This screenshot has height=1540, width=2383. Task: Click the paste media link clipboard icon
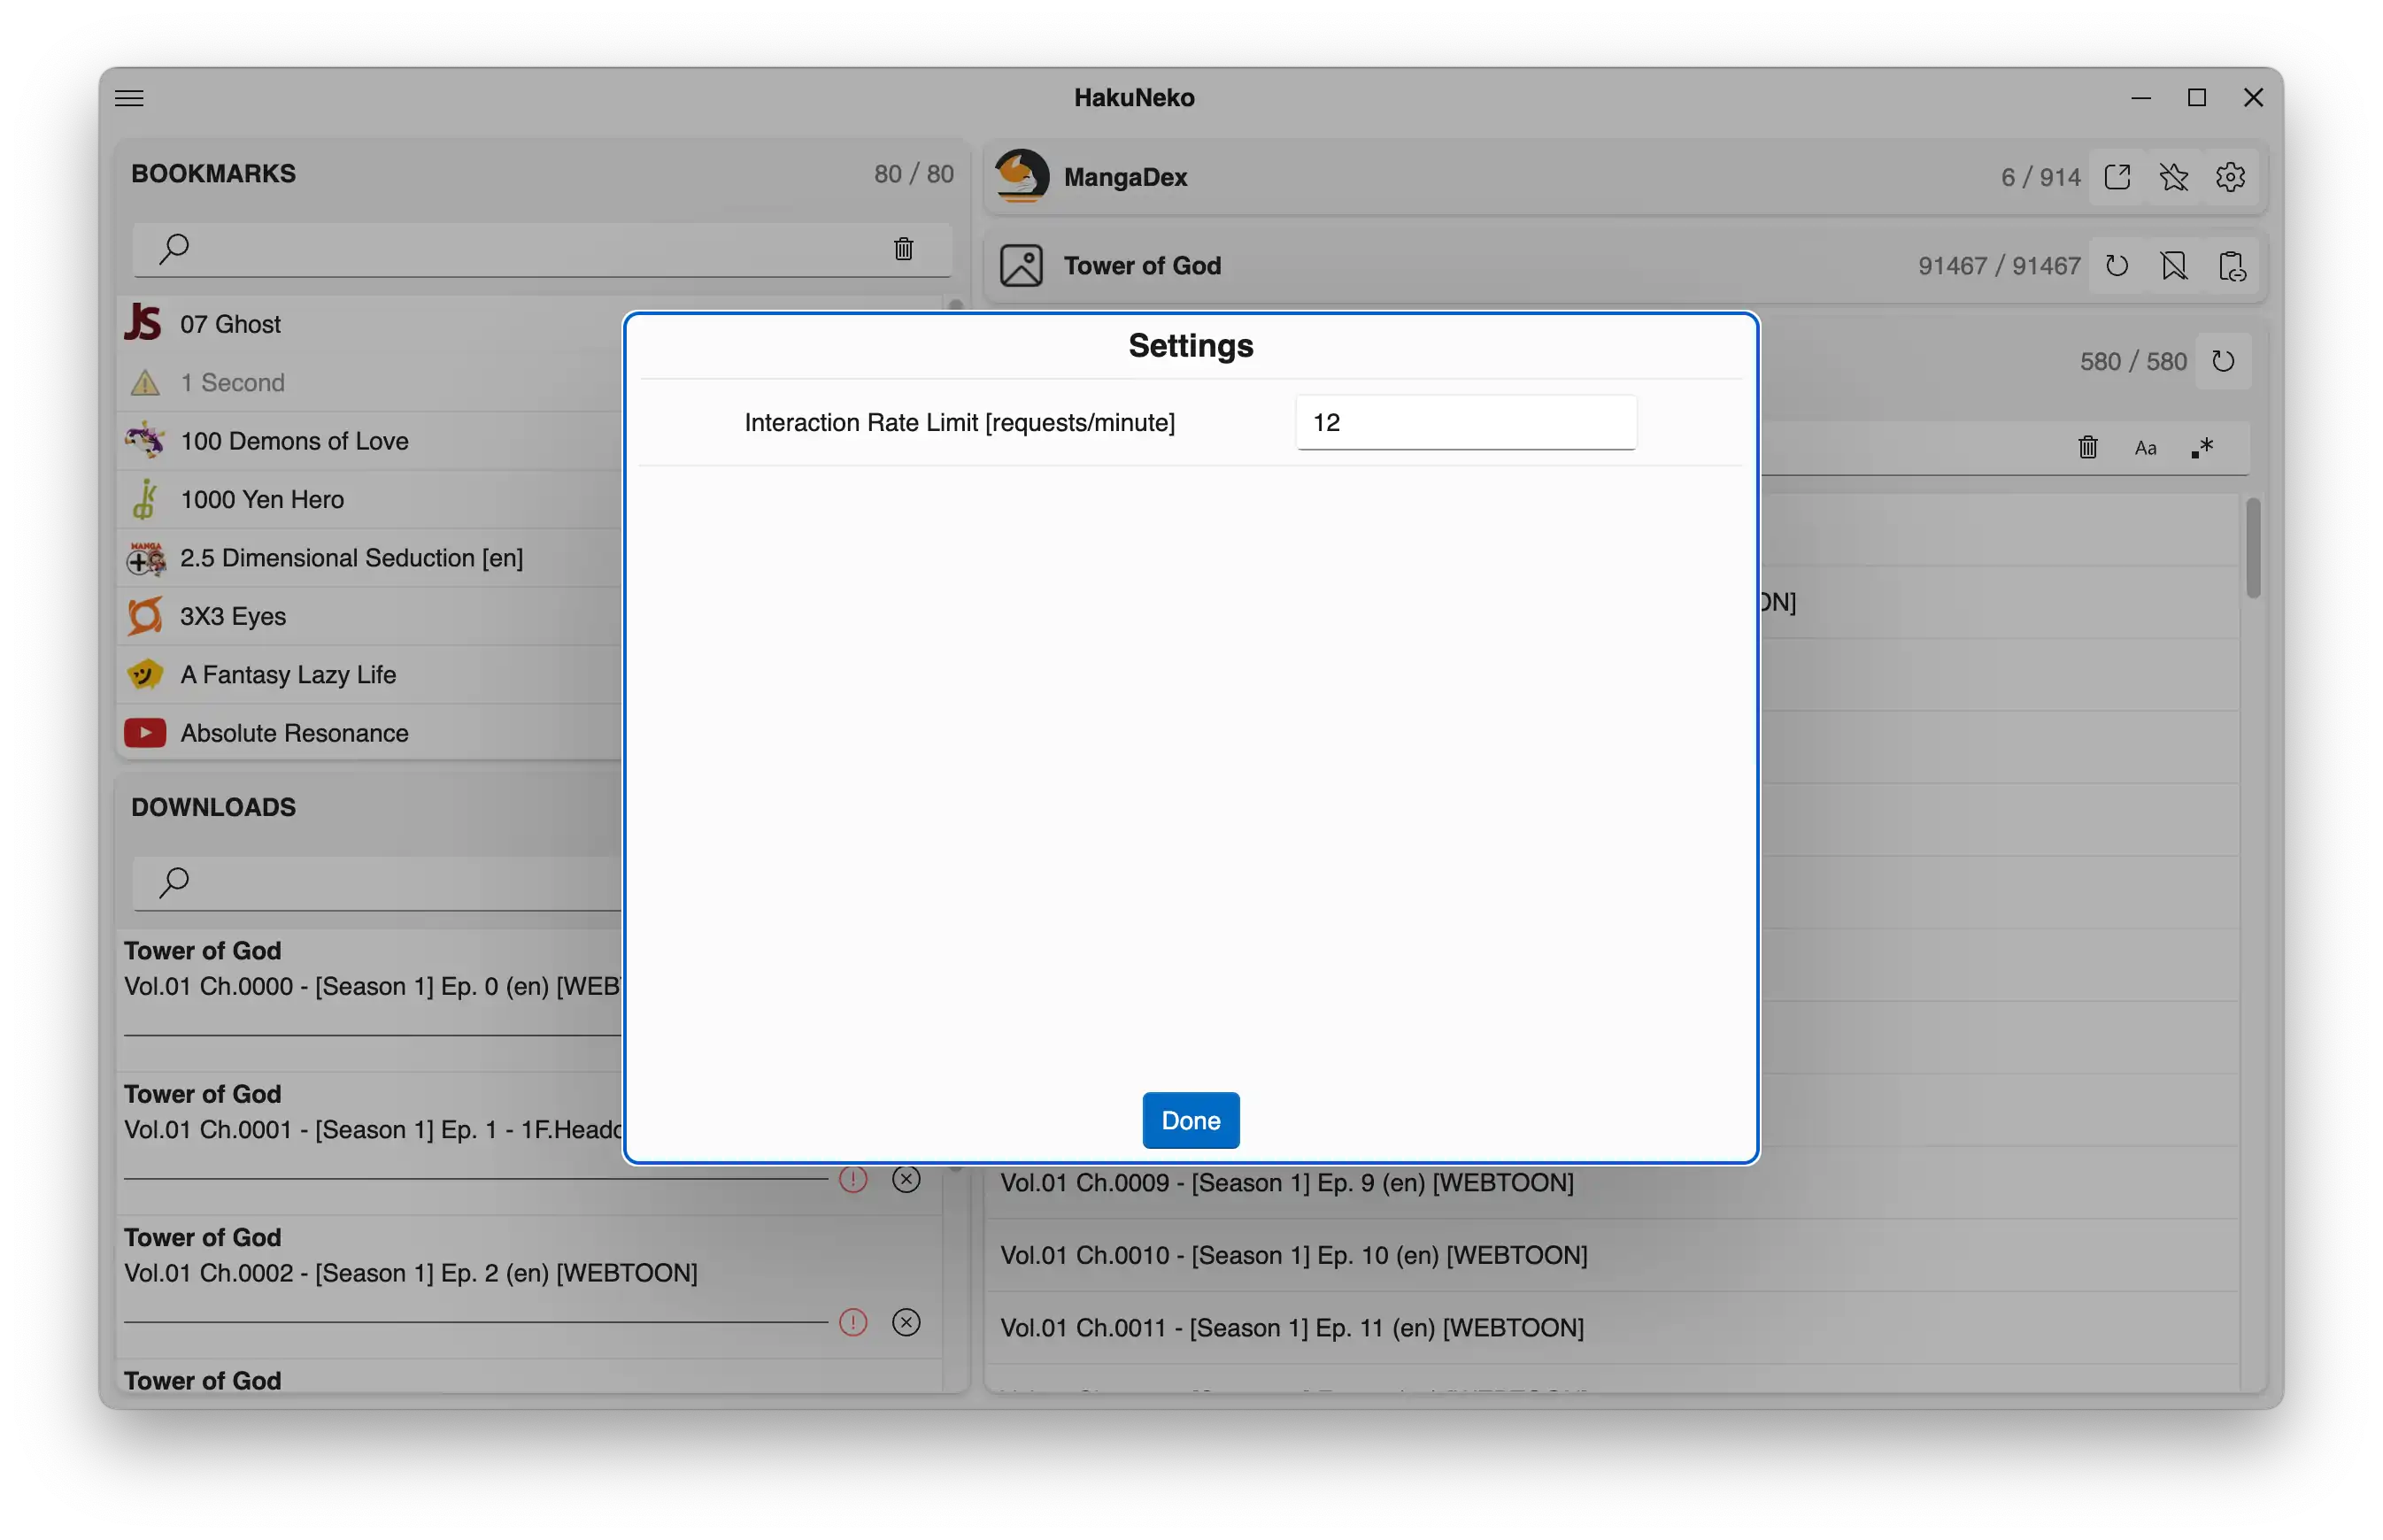[x=2231, y=266]
